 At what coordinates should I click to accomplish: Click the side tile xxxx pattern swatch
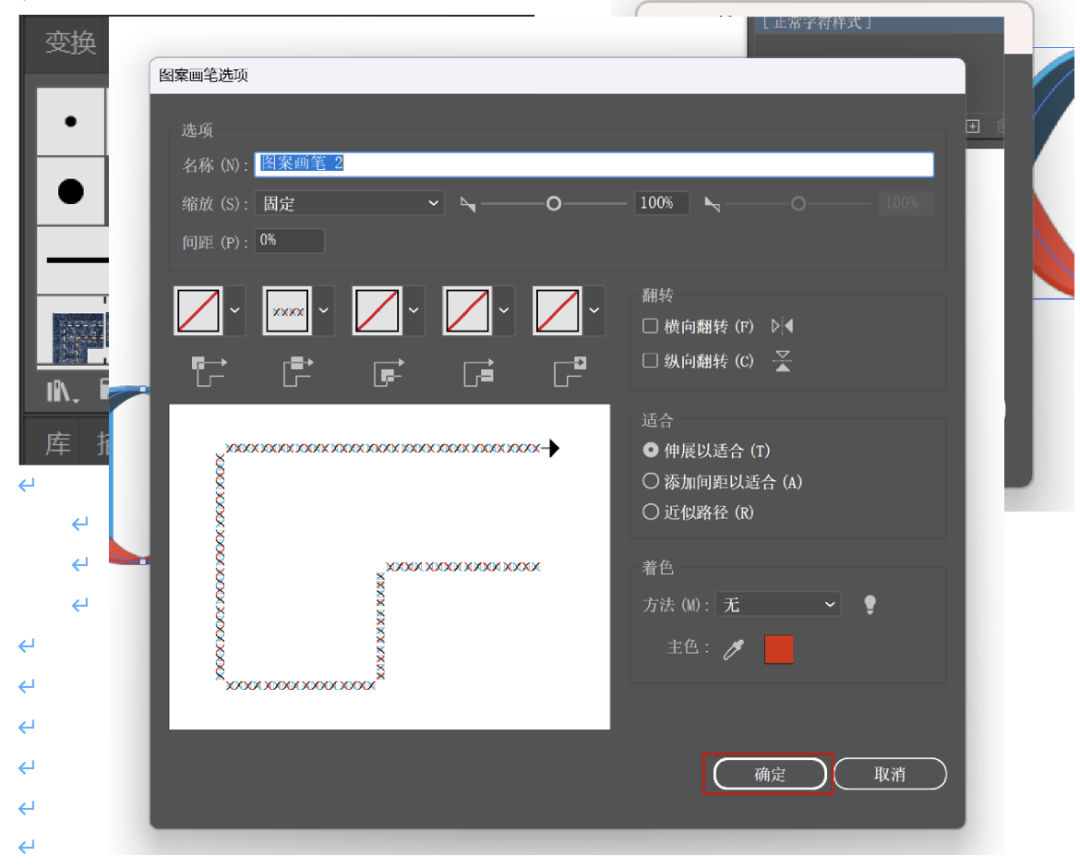pyautogui.click(x=288, y=311)
